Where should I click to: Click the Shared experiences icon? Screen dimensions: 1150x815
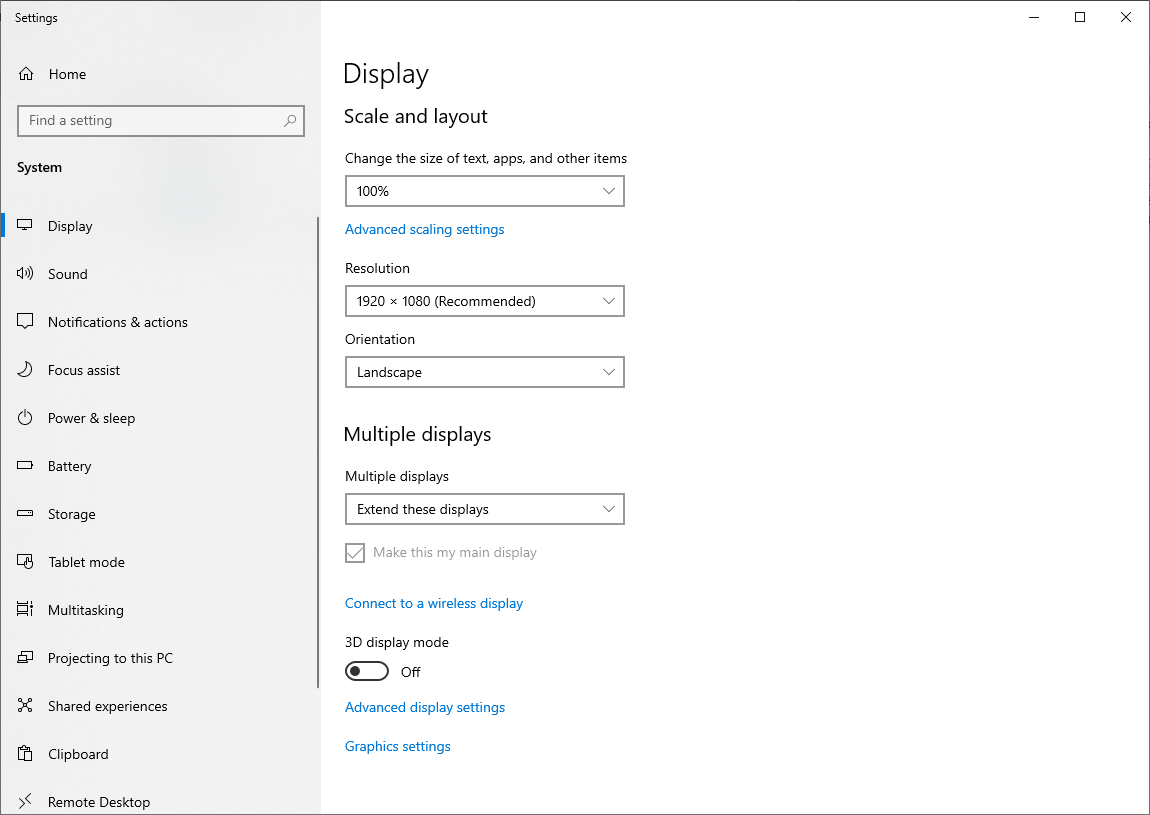coord(25,706)
